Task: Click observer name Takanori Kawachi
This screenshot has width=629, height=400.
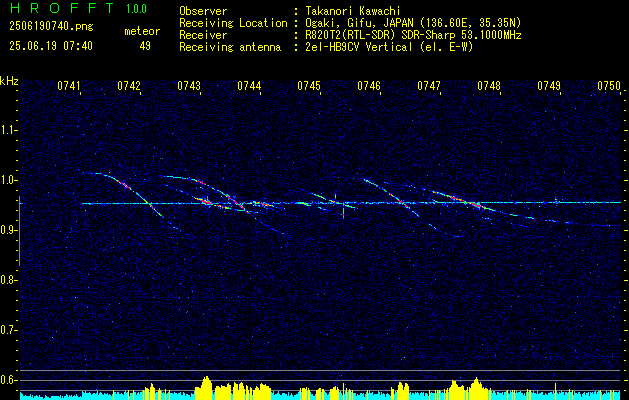Action: pos(351,11)
